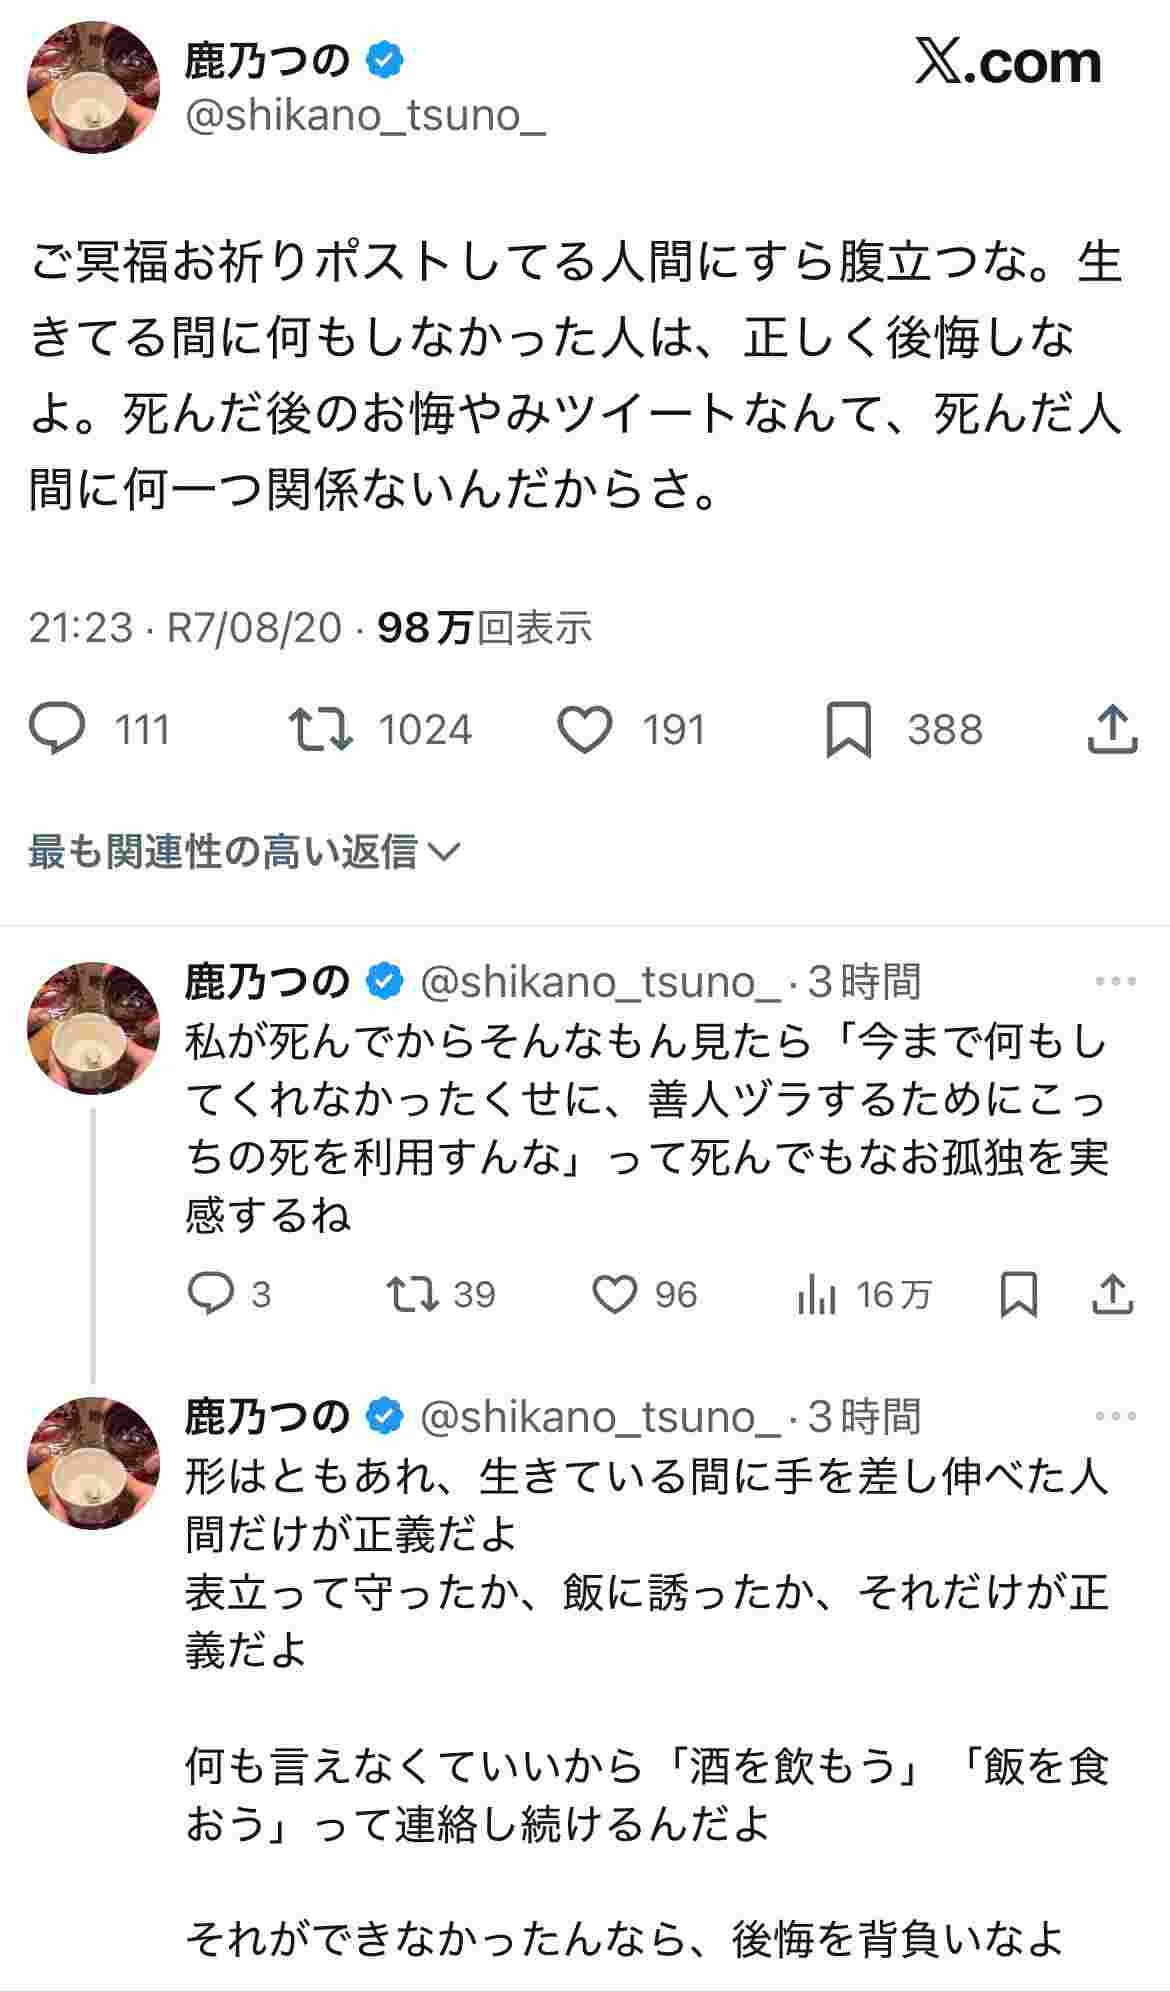
Task: Click the 98万回表示 view count
Action: point(484,628)
